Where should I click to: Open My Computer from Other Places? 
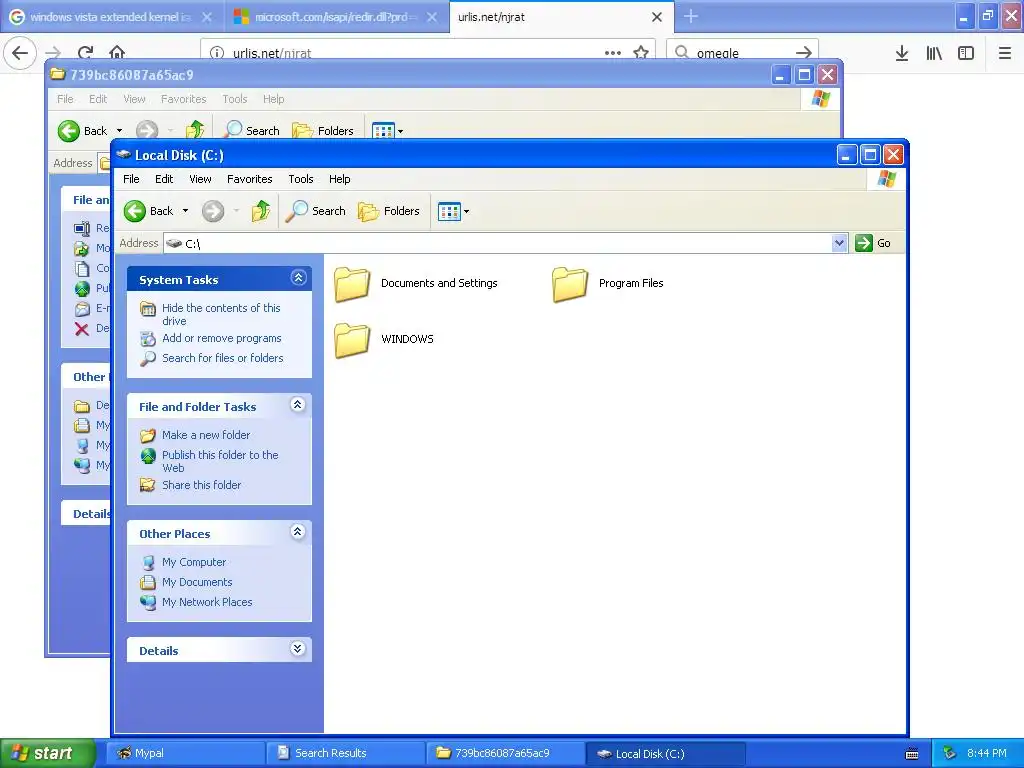[x=194, y=562]
